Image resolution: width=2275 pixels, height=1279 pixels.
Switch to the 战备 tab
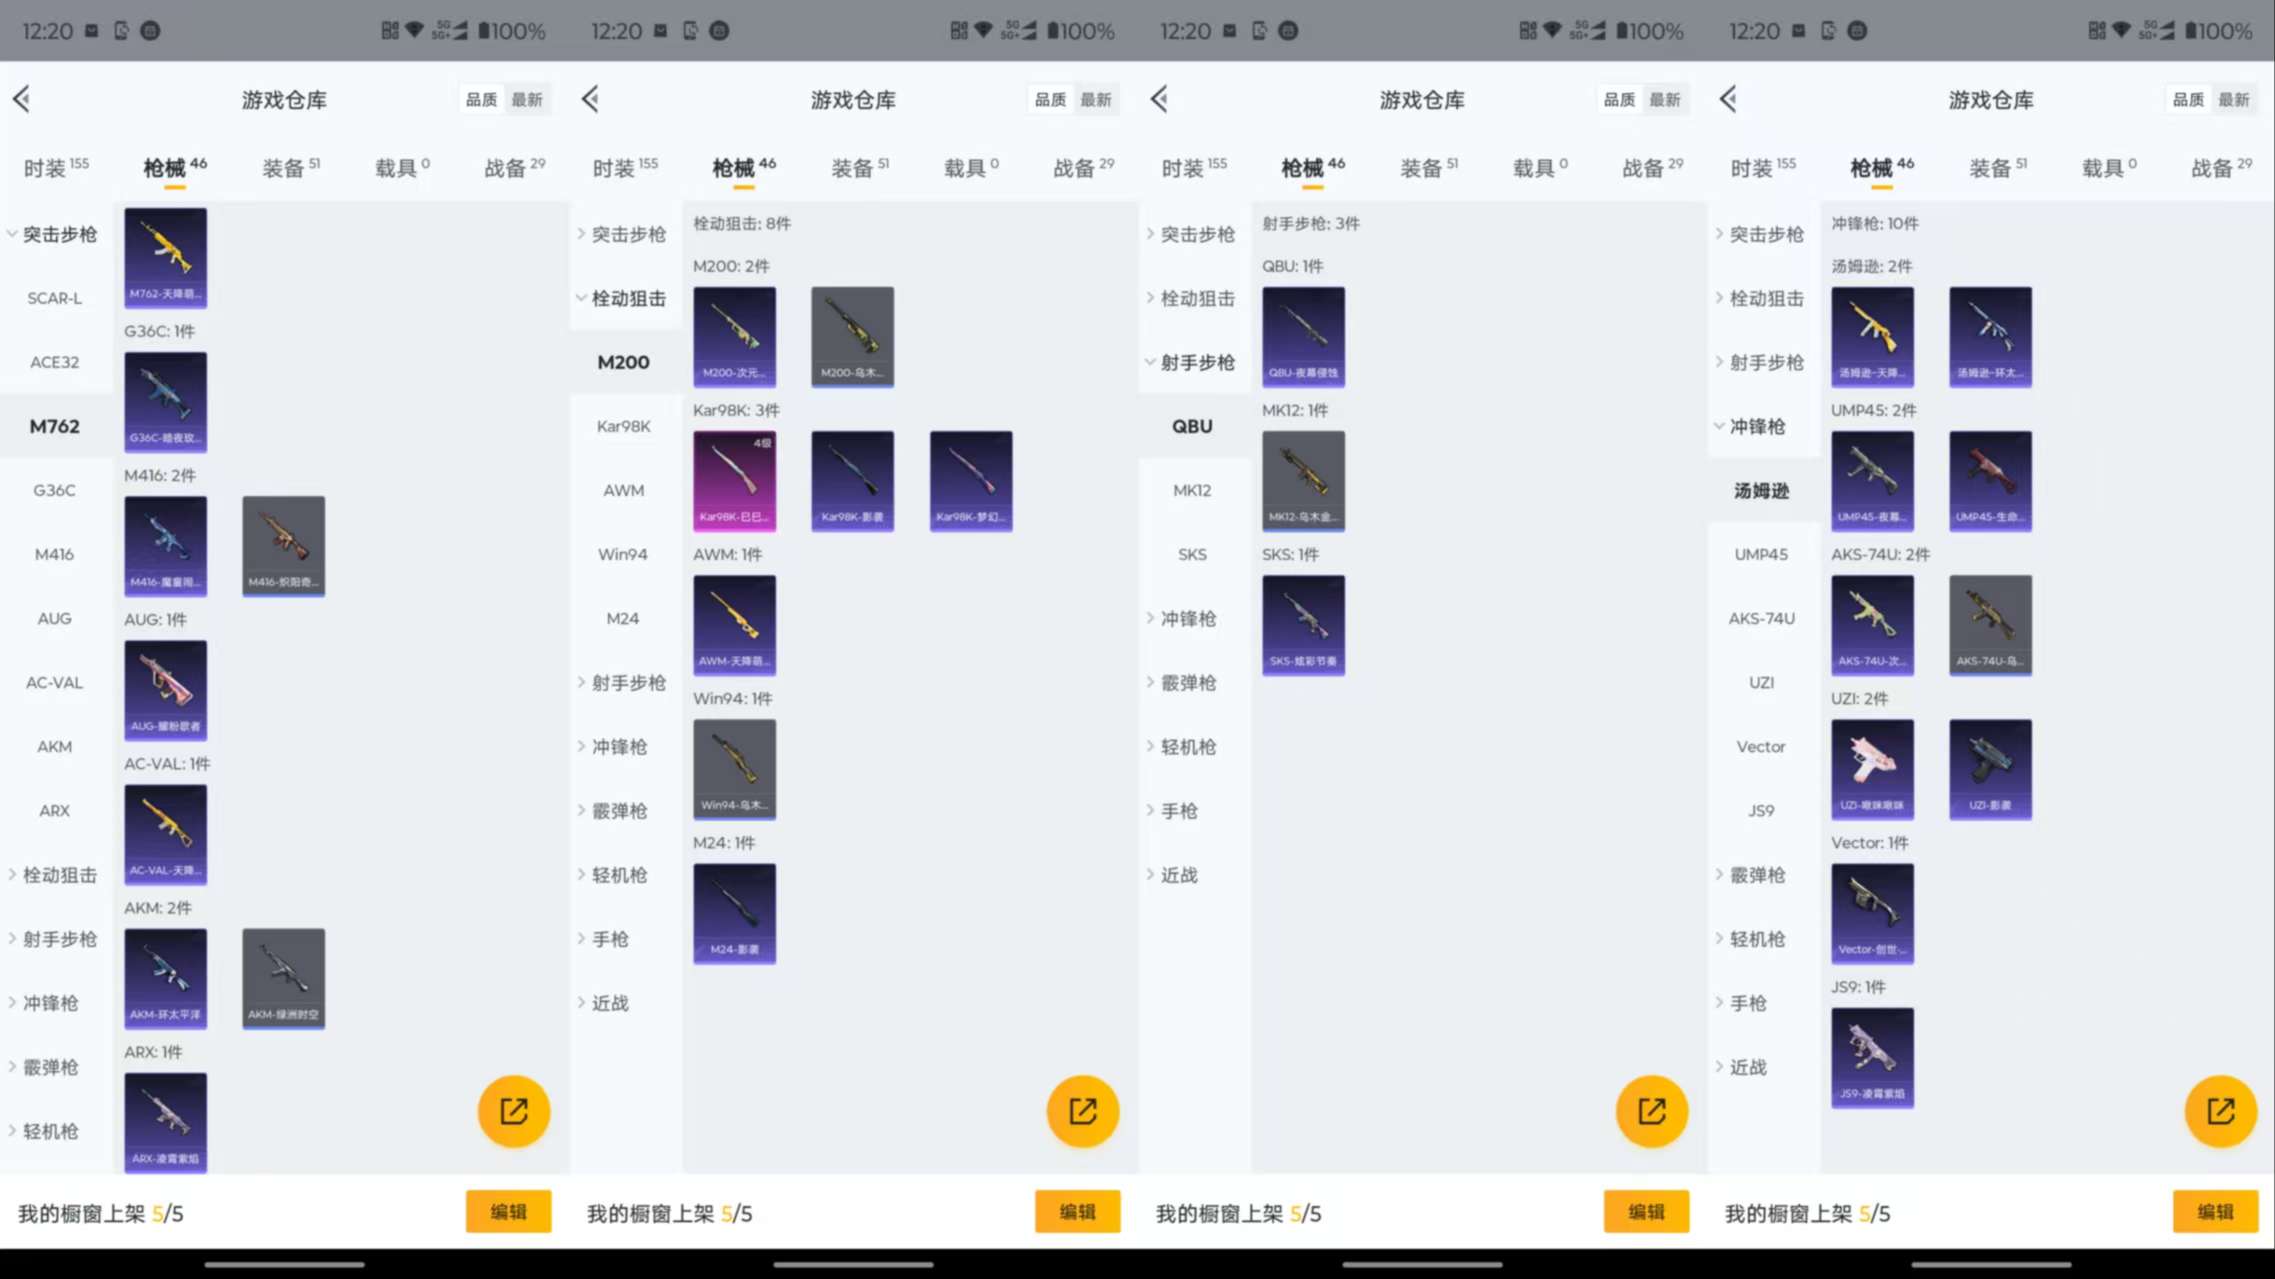(513, 167)
